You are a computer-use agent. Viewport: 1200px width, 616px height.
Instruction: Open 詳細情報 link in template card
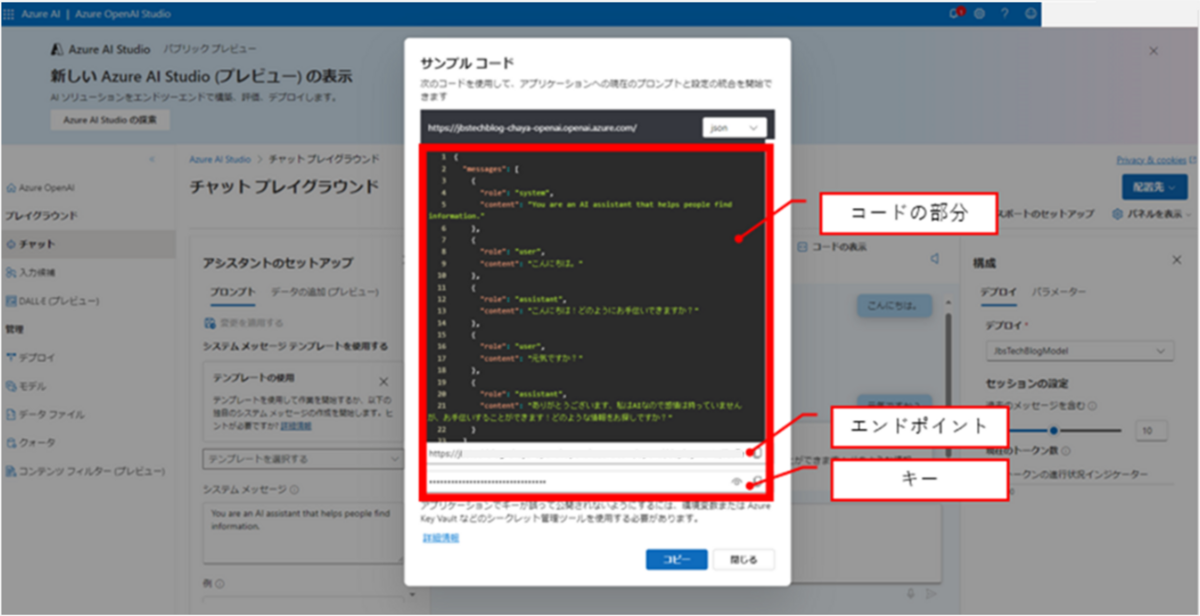click(295, 425)
